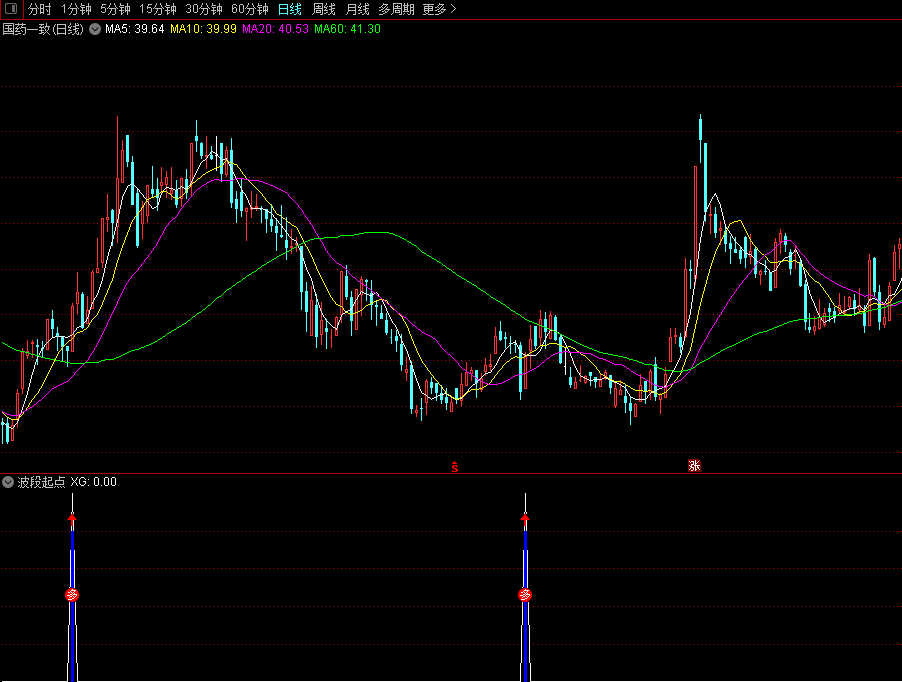902x682 pixels.
Task: Click the second red up-arrow signal
Action: (x=525, y=519)
